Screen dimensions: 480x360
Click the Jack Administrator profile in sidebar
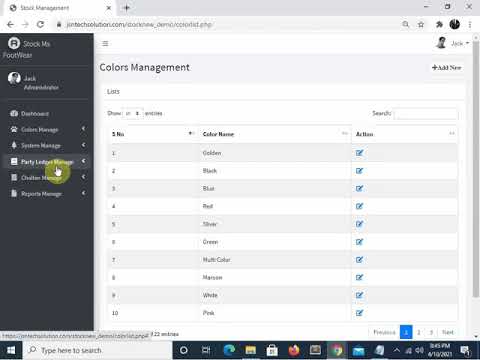pyautogui.click(x=33, y=82)
